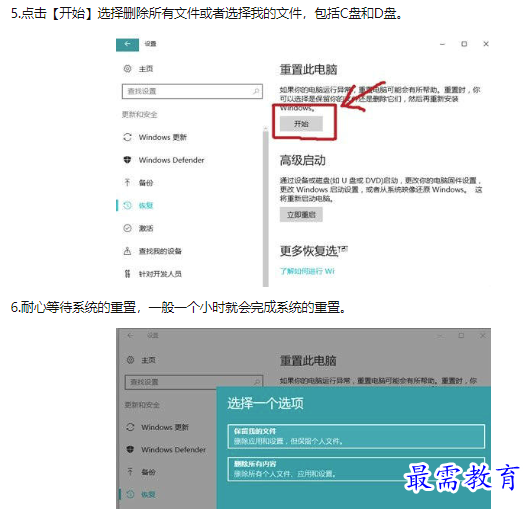Click the 选择一个选项 dialog title
The width and height of the screenshot is (528, 509).
[x=265, y=403]
